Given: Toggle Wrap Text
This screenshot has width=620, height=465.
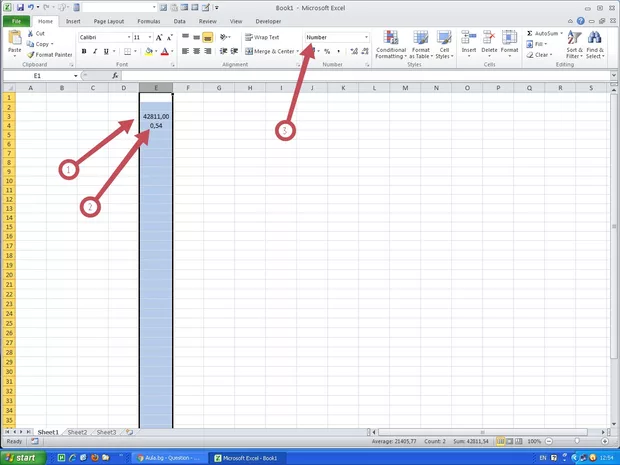Looking at the screenshot, I should (x=262, y=37).
